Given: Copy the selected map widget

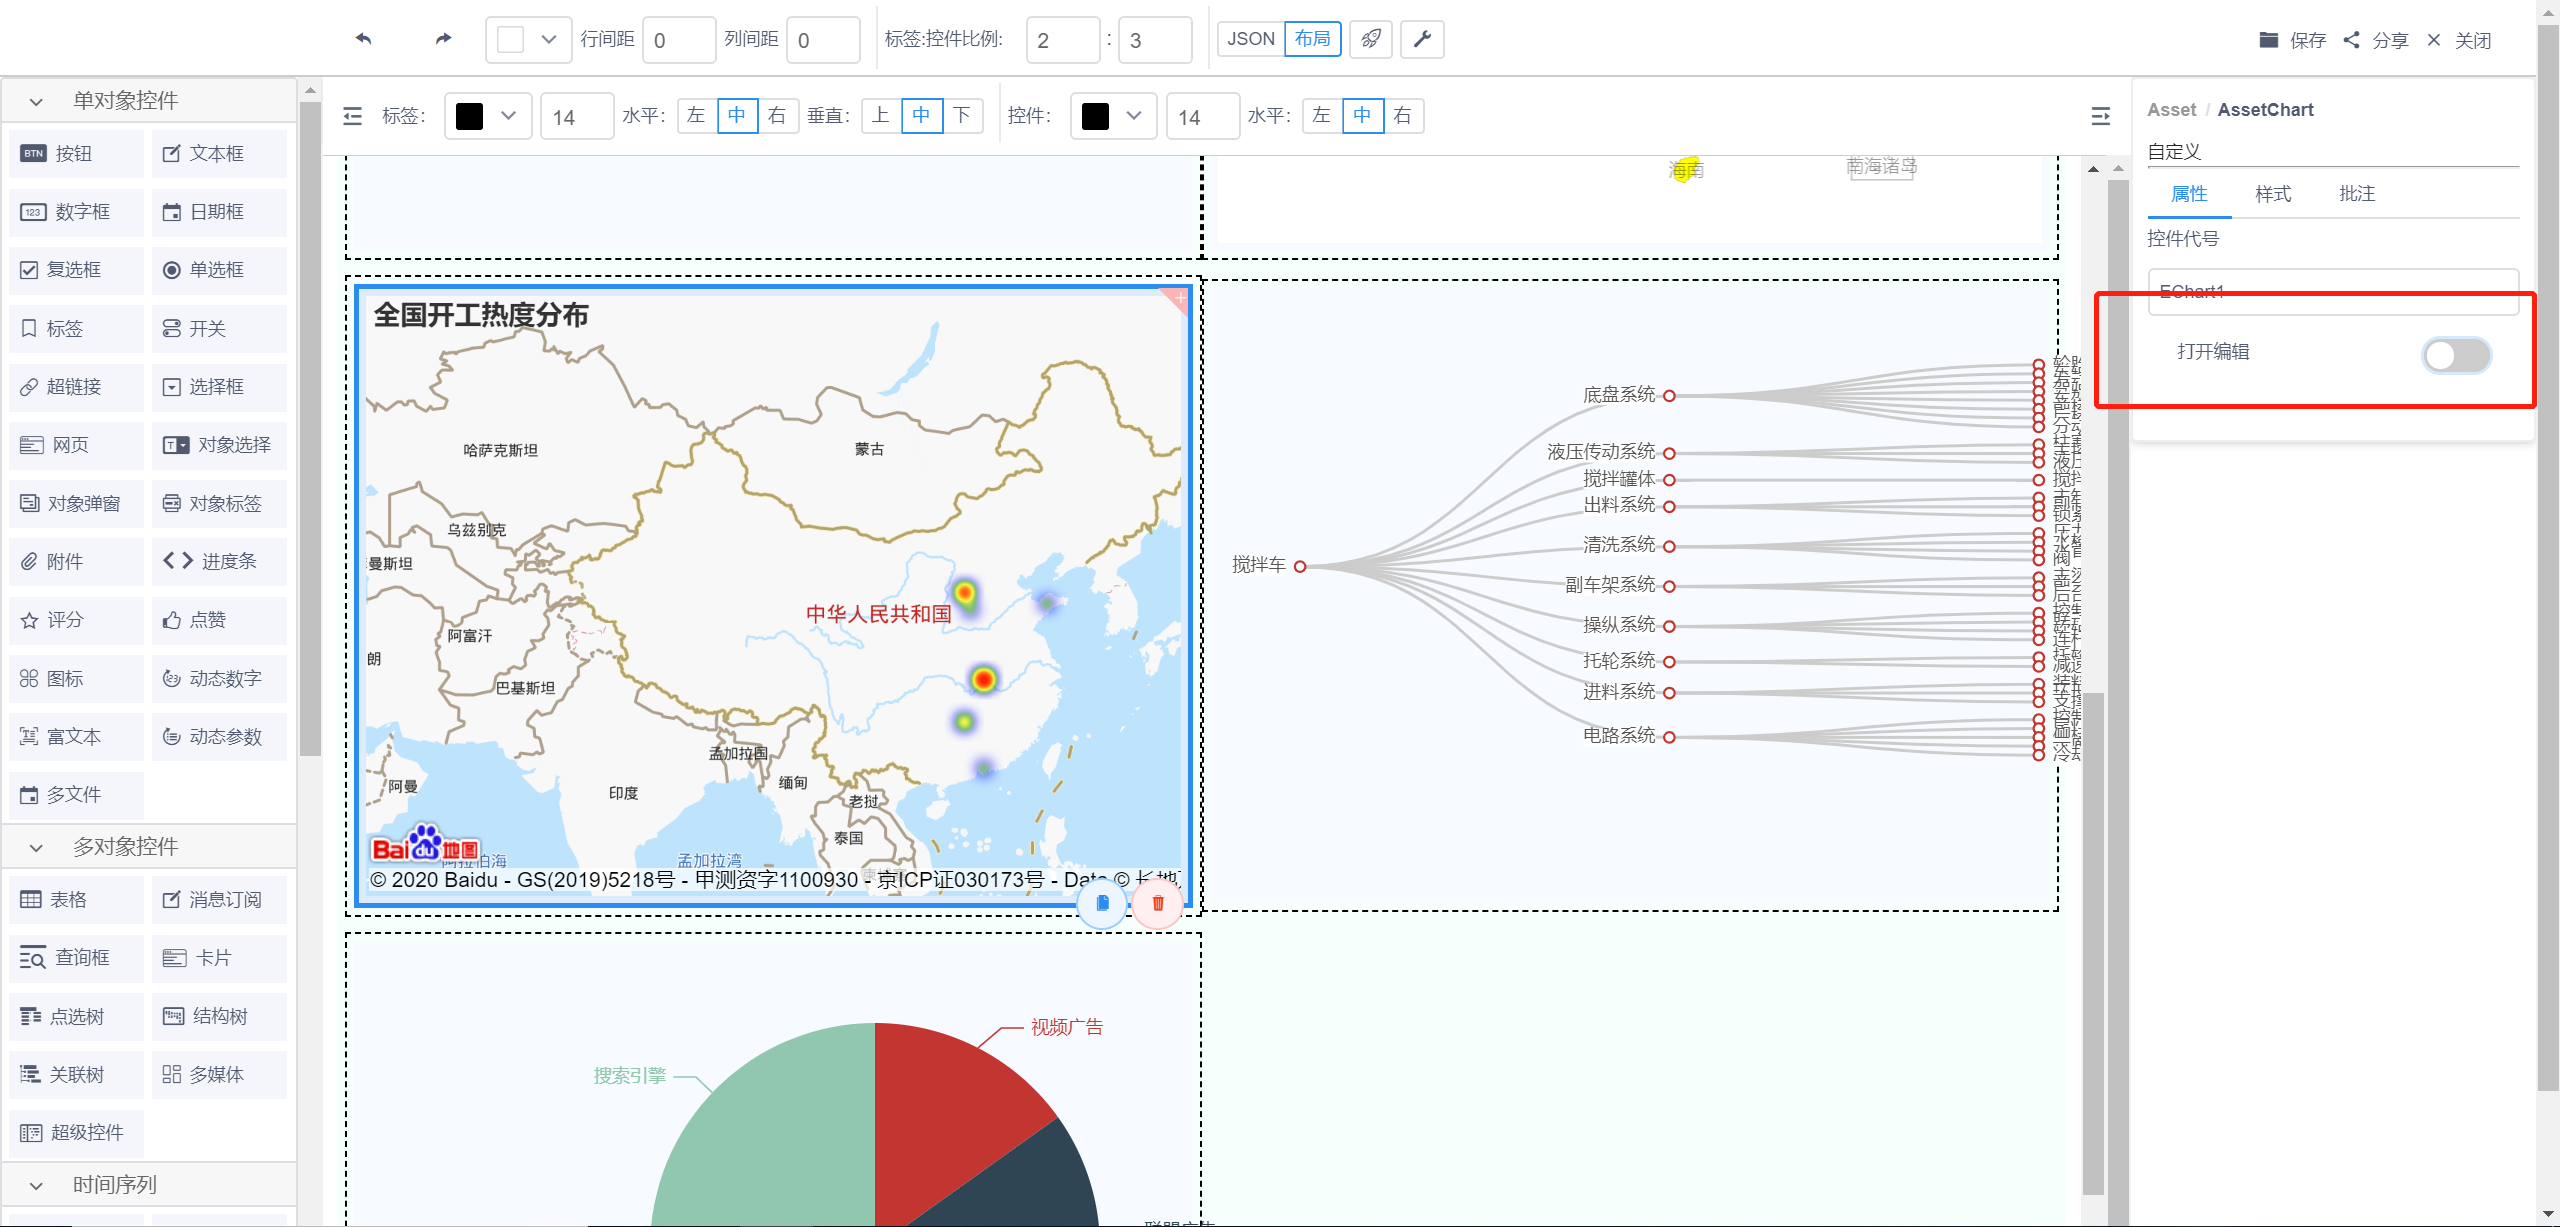Looking at the screenshot, I should (1103, 903).
